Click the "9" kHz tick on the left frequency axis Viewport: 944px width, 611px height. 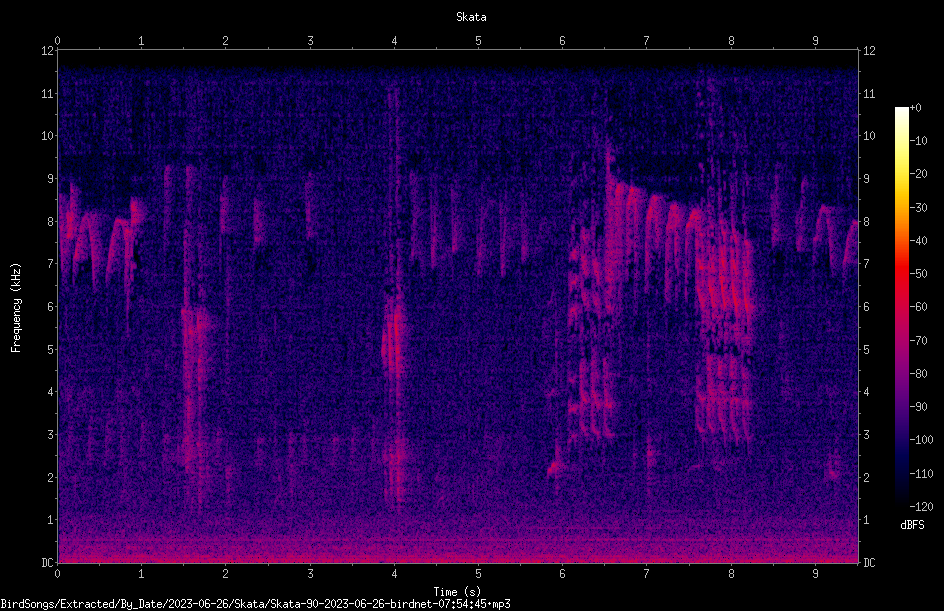[x=50, y=179]
